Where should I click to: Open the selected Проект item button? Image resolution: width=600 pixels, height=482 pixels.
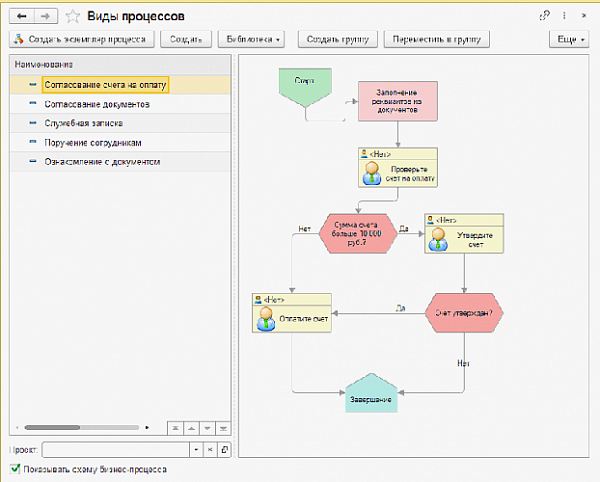coord(224,450)
